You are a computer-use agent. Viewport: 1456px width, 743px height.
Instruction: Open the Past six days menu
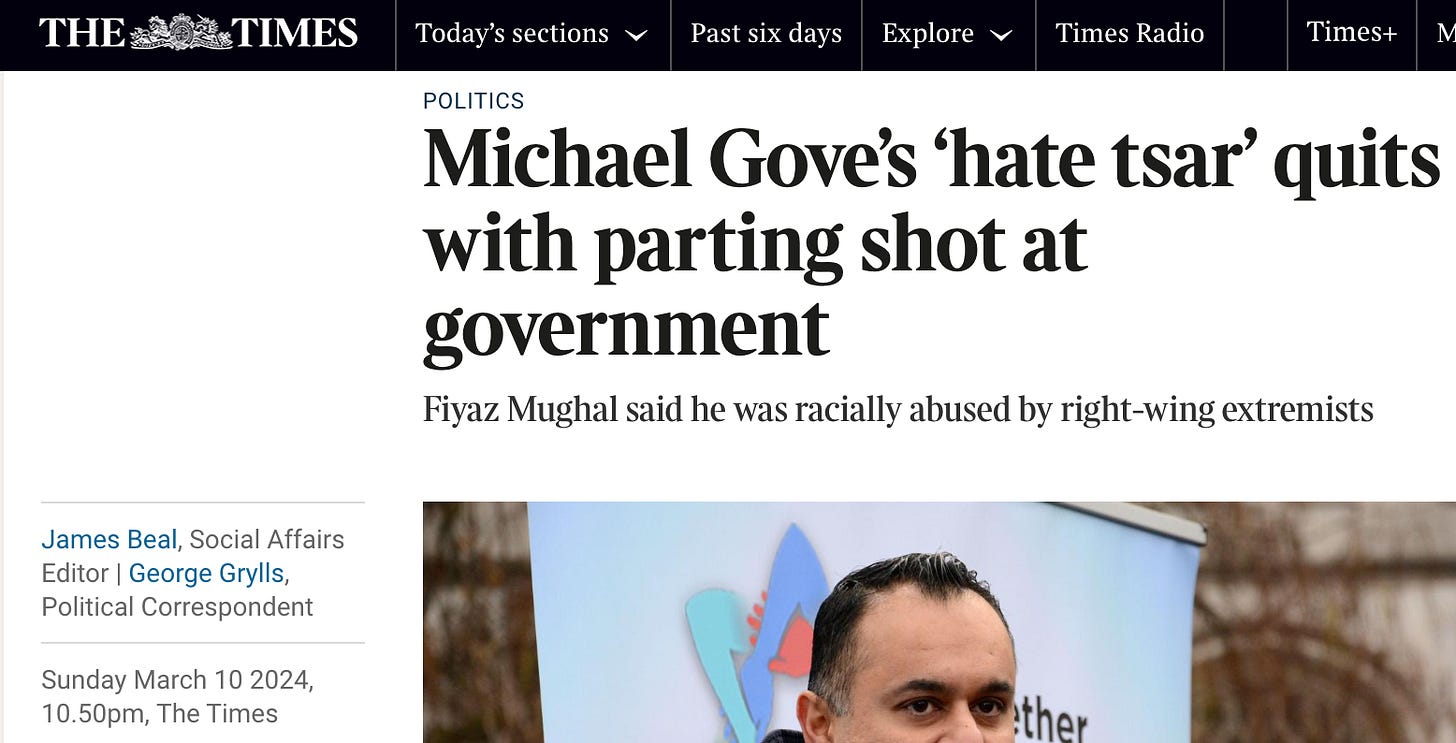[766, 33]
